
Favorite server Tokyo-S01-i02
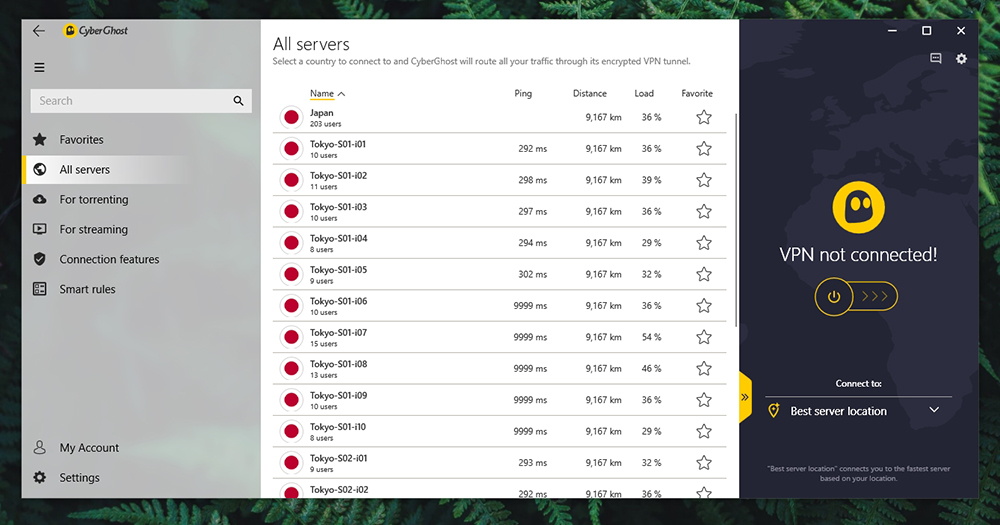[704, 180]
